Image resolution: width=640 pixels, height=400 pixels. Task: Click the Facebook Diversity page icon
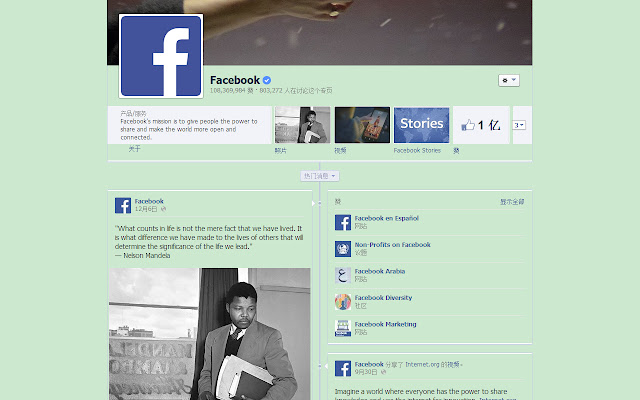[x=343, y=302]
